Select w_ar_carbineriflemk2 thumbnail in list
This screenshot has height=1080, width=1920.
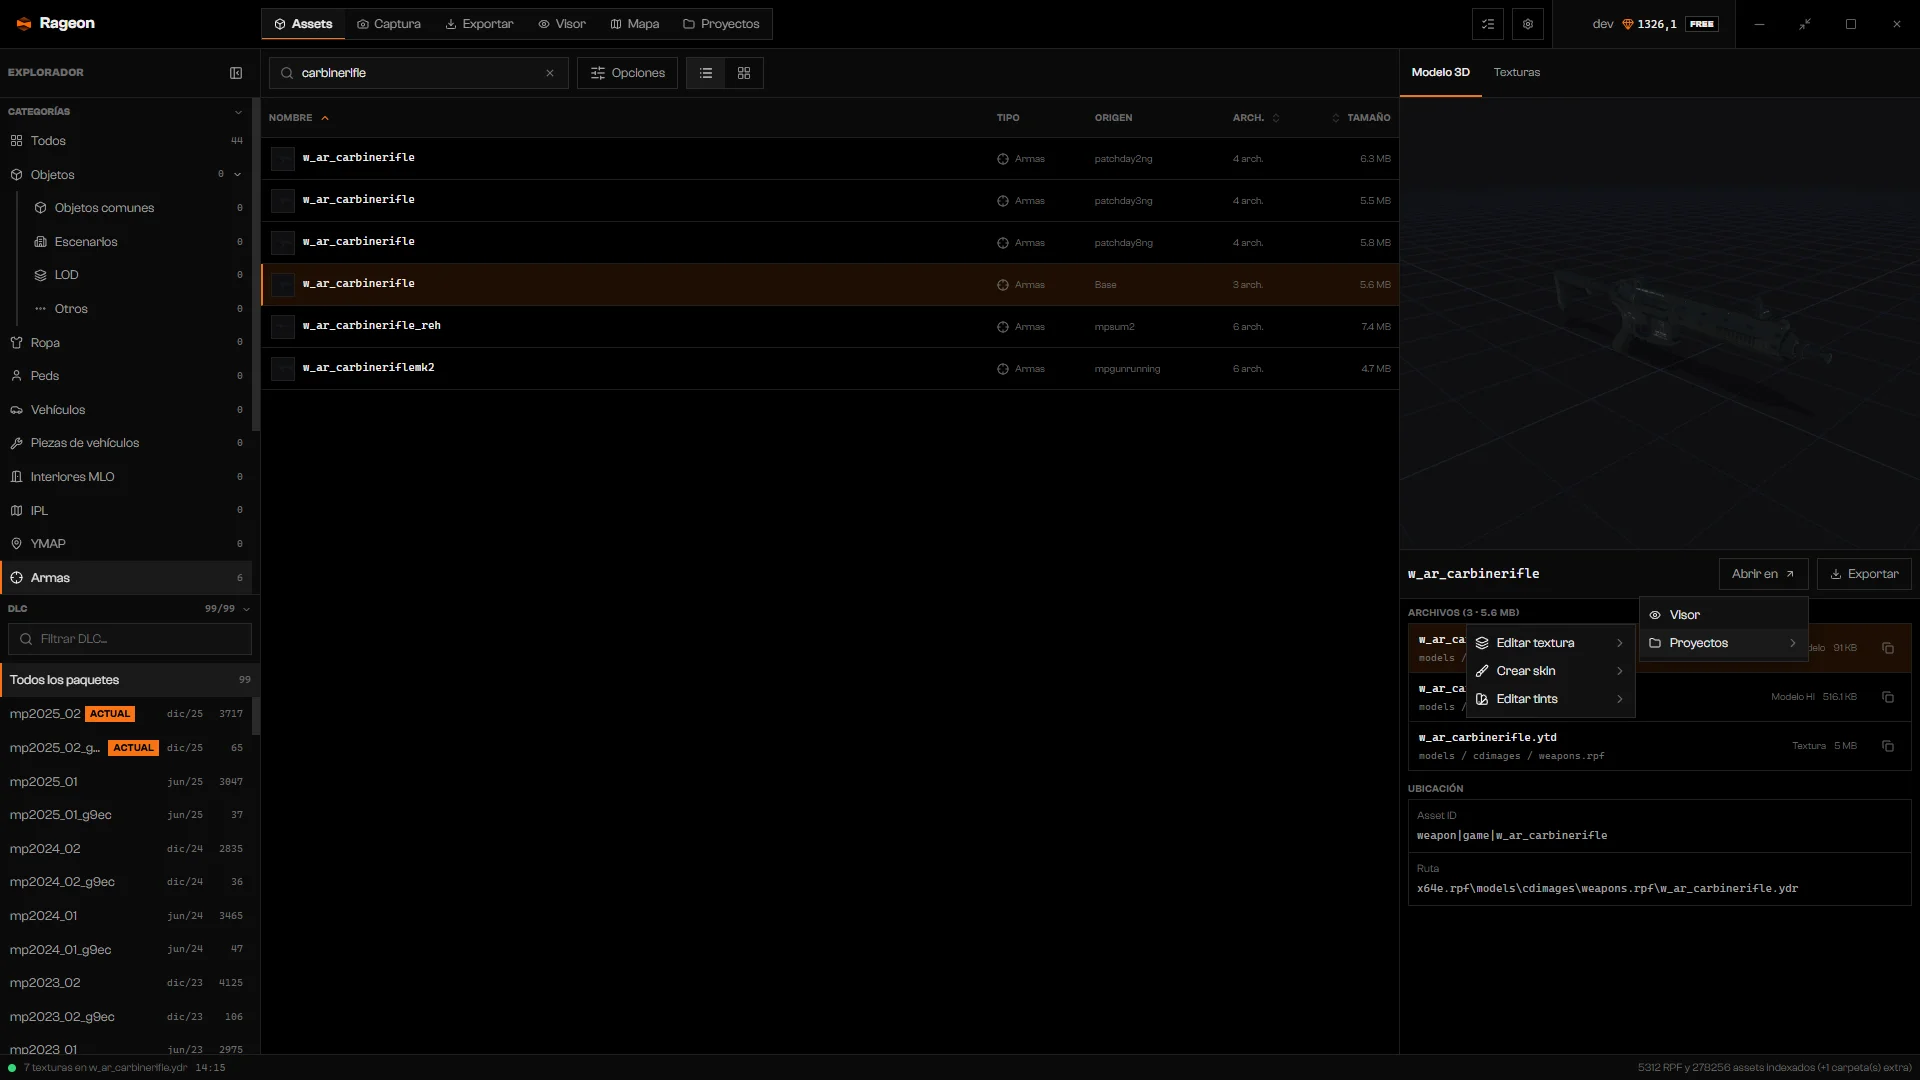point(284,368)
